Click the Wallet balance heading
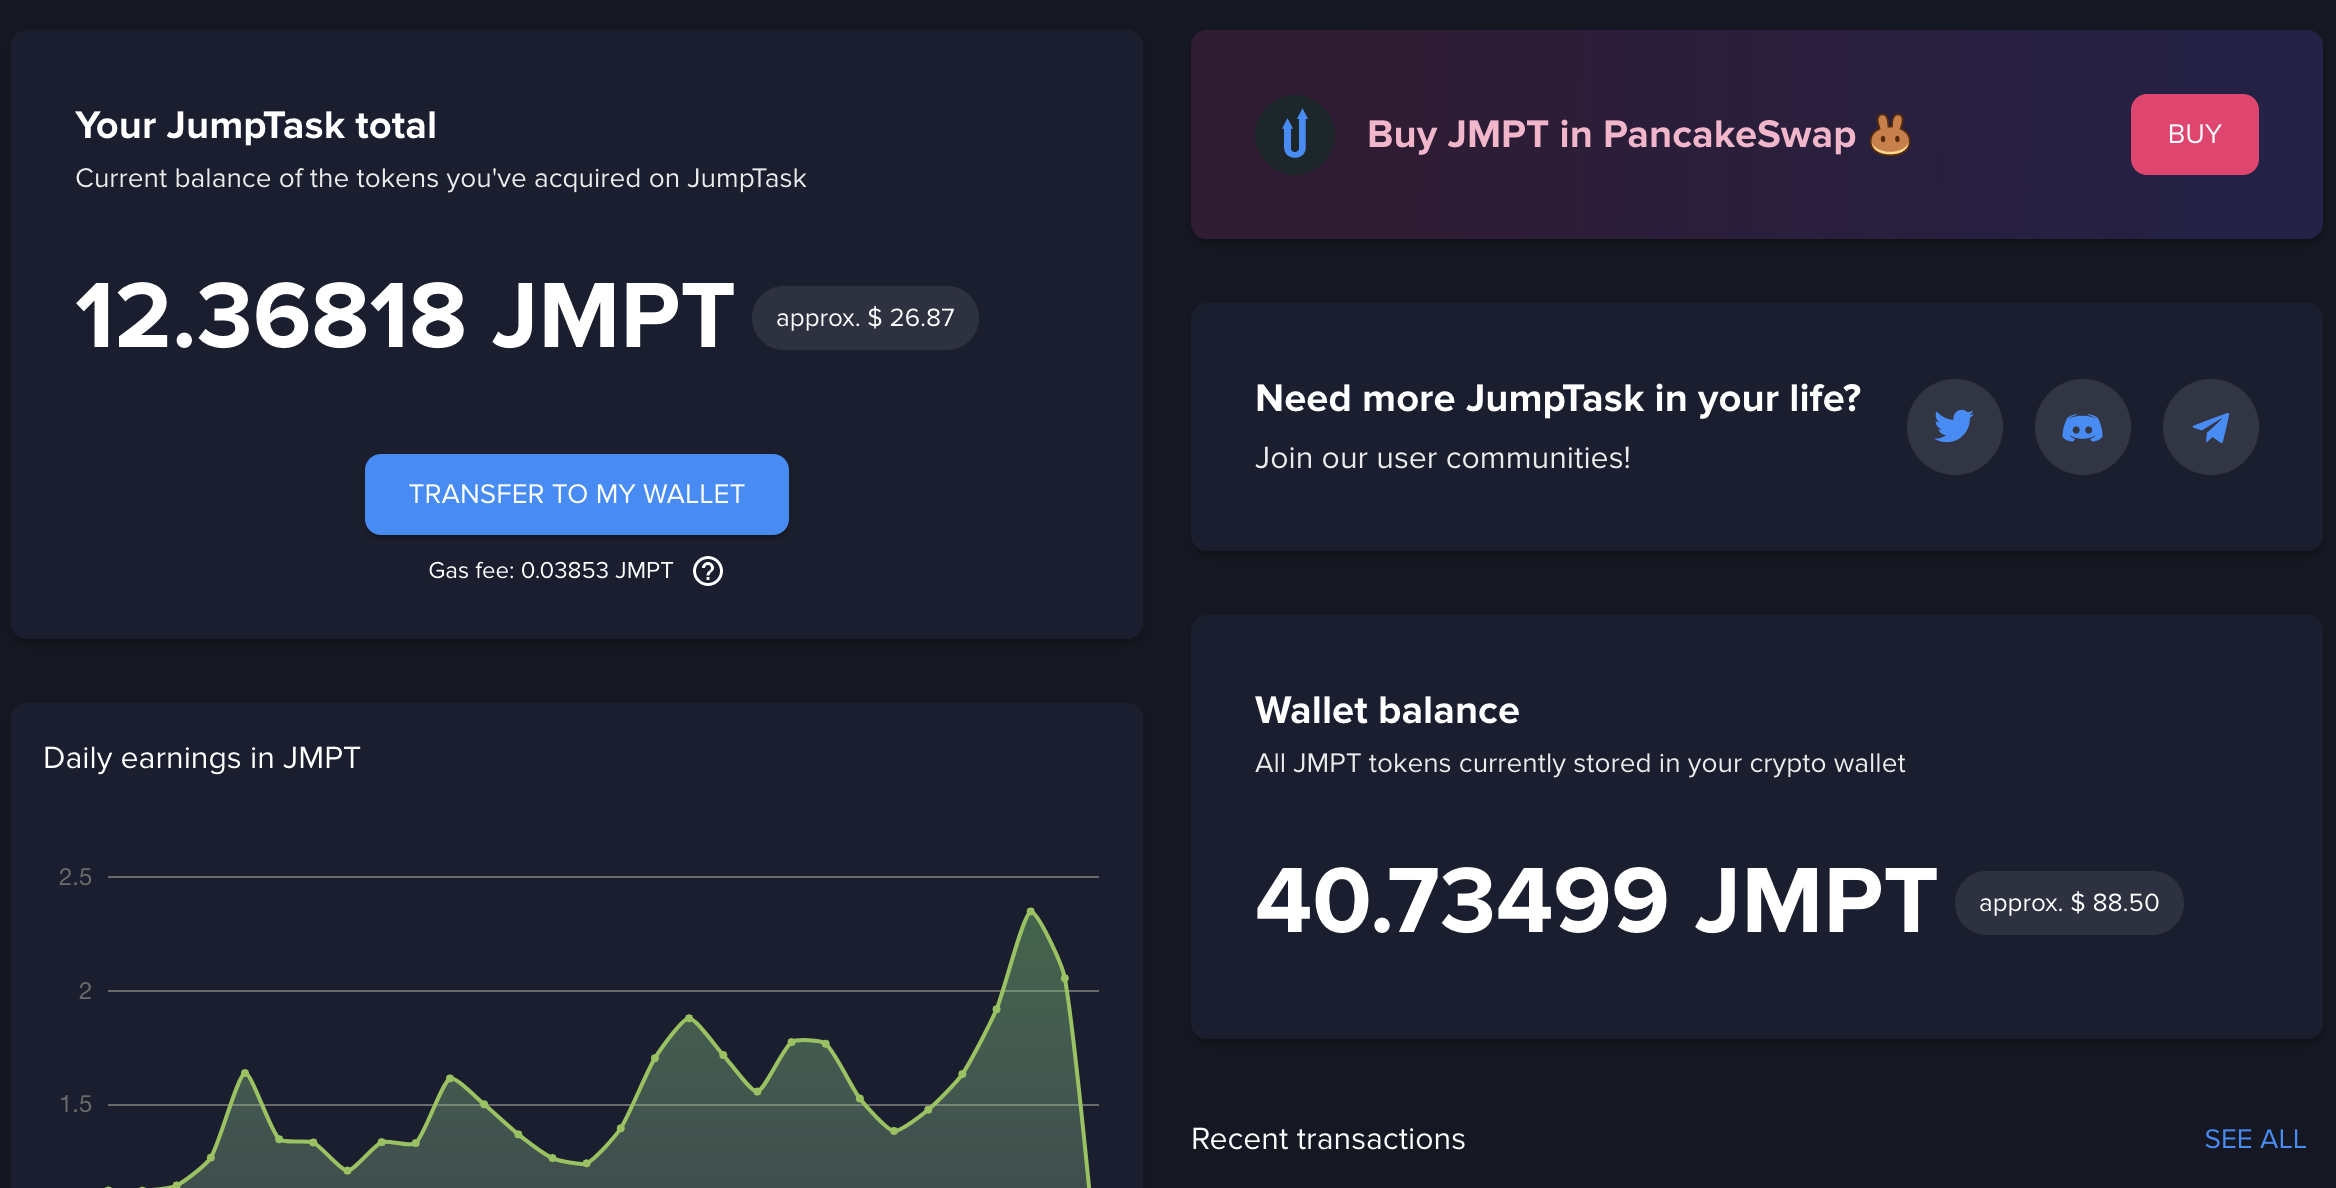 pyautogui.click(x=1387, y=711)
